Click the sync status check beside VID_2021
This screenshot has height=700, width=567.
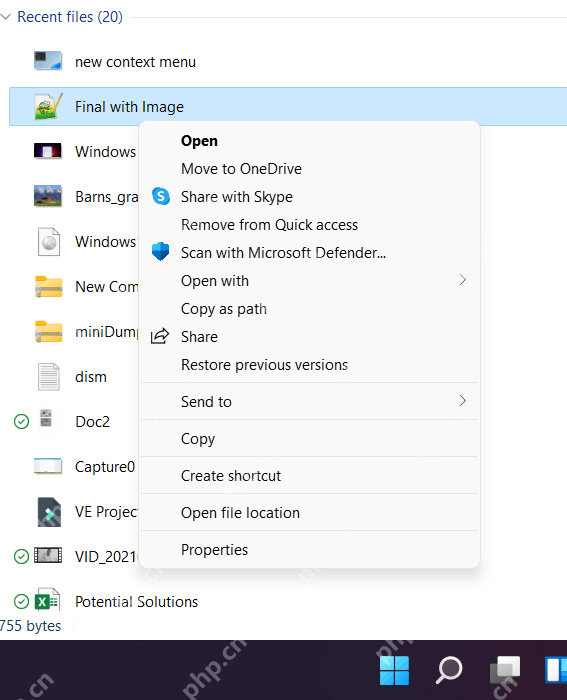coord(21,557)
